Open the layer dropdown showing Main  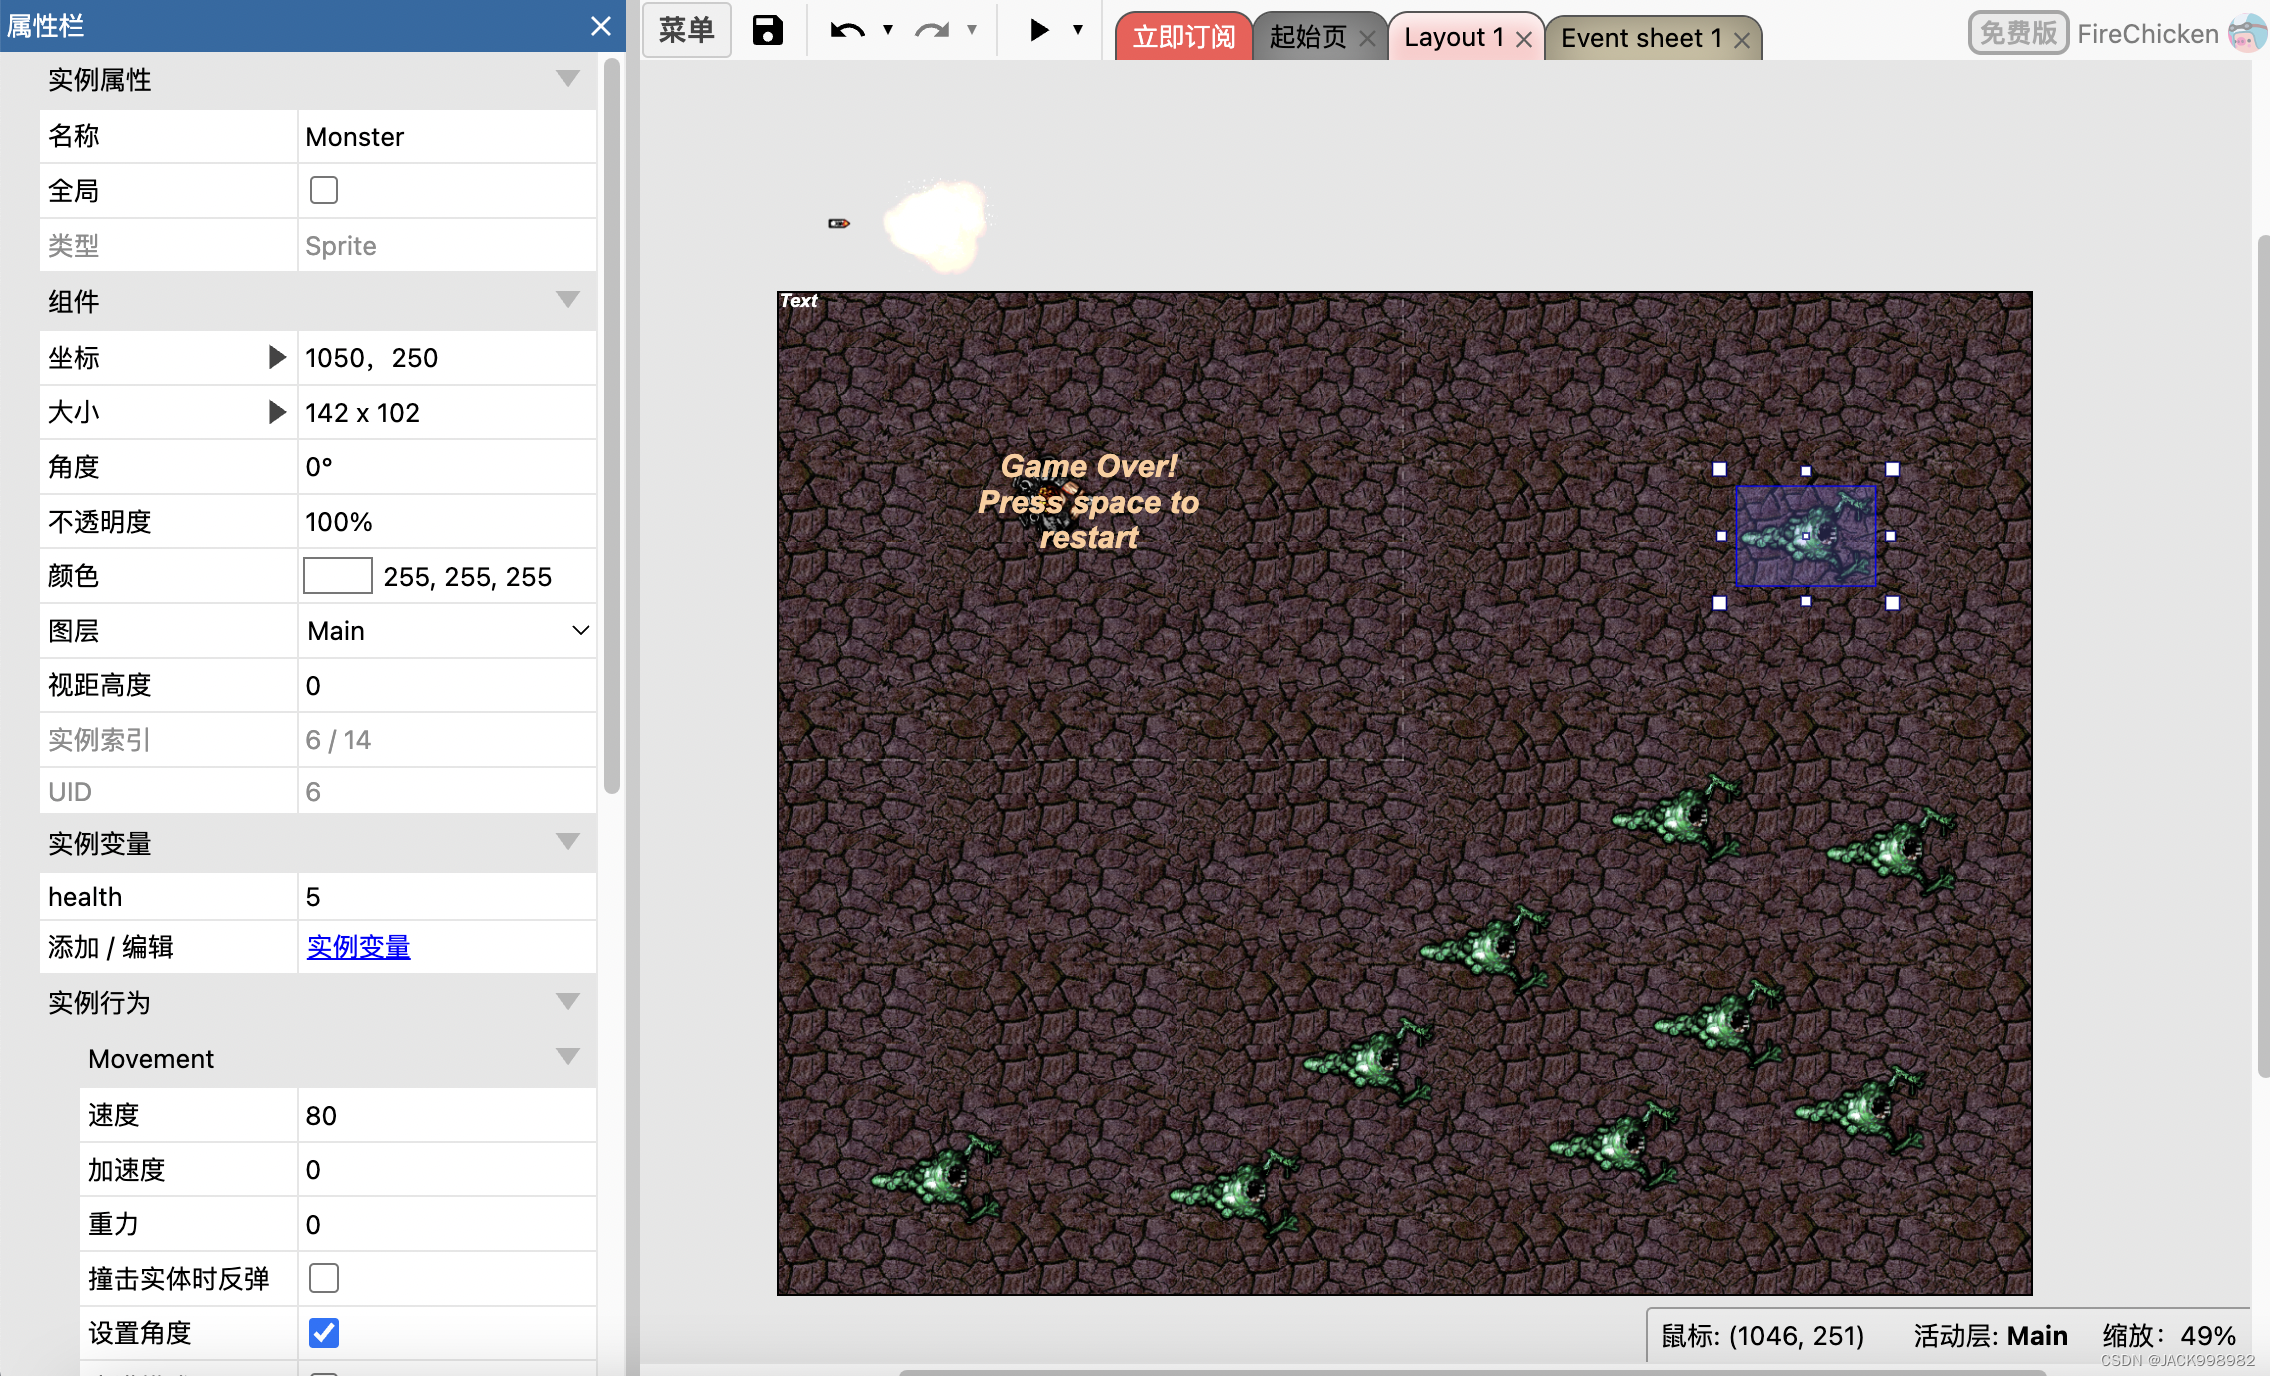click(446, 631)
